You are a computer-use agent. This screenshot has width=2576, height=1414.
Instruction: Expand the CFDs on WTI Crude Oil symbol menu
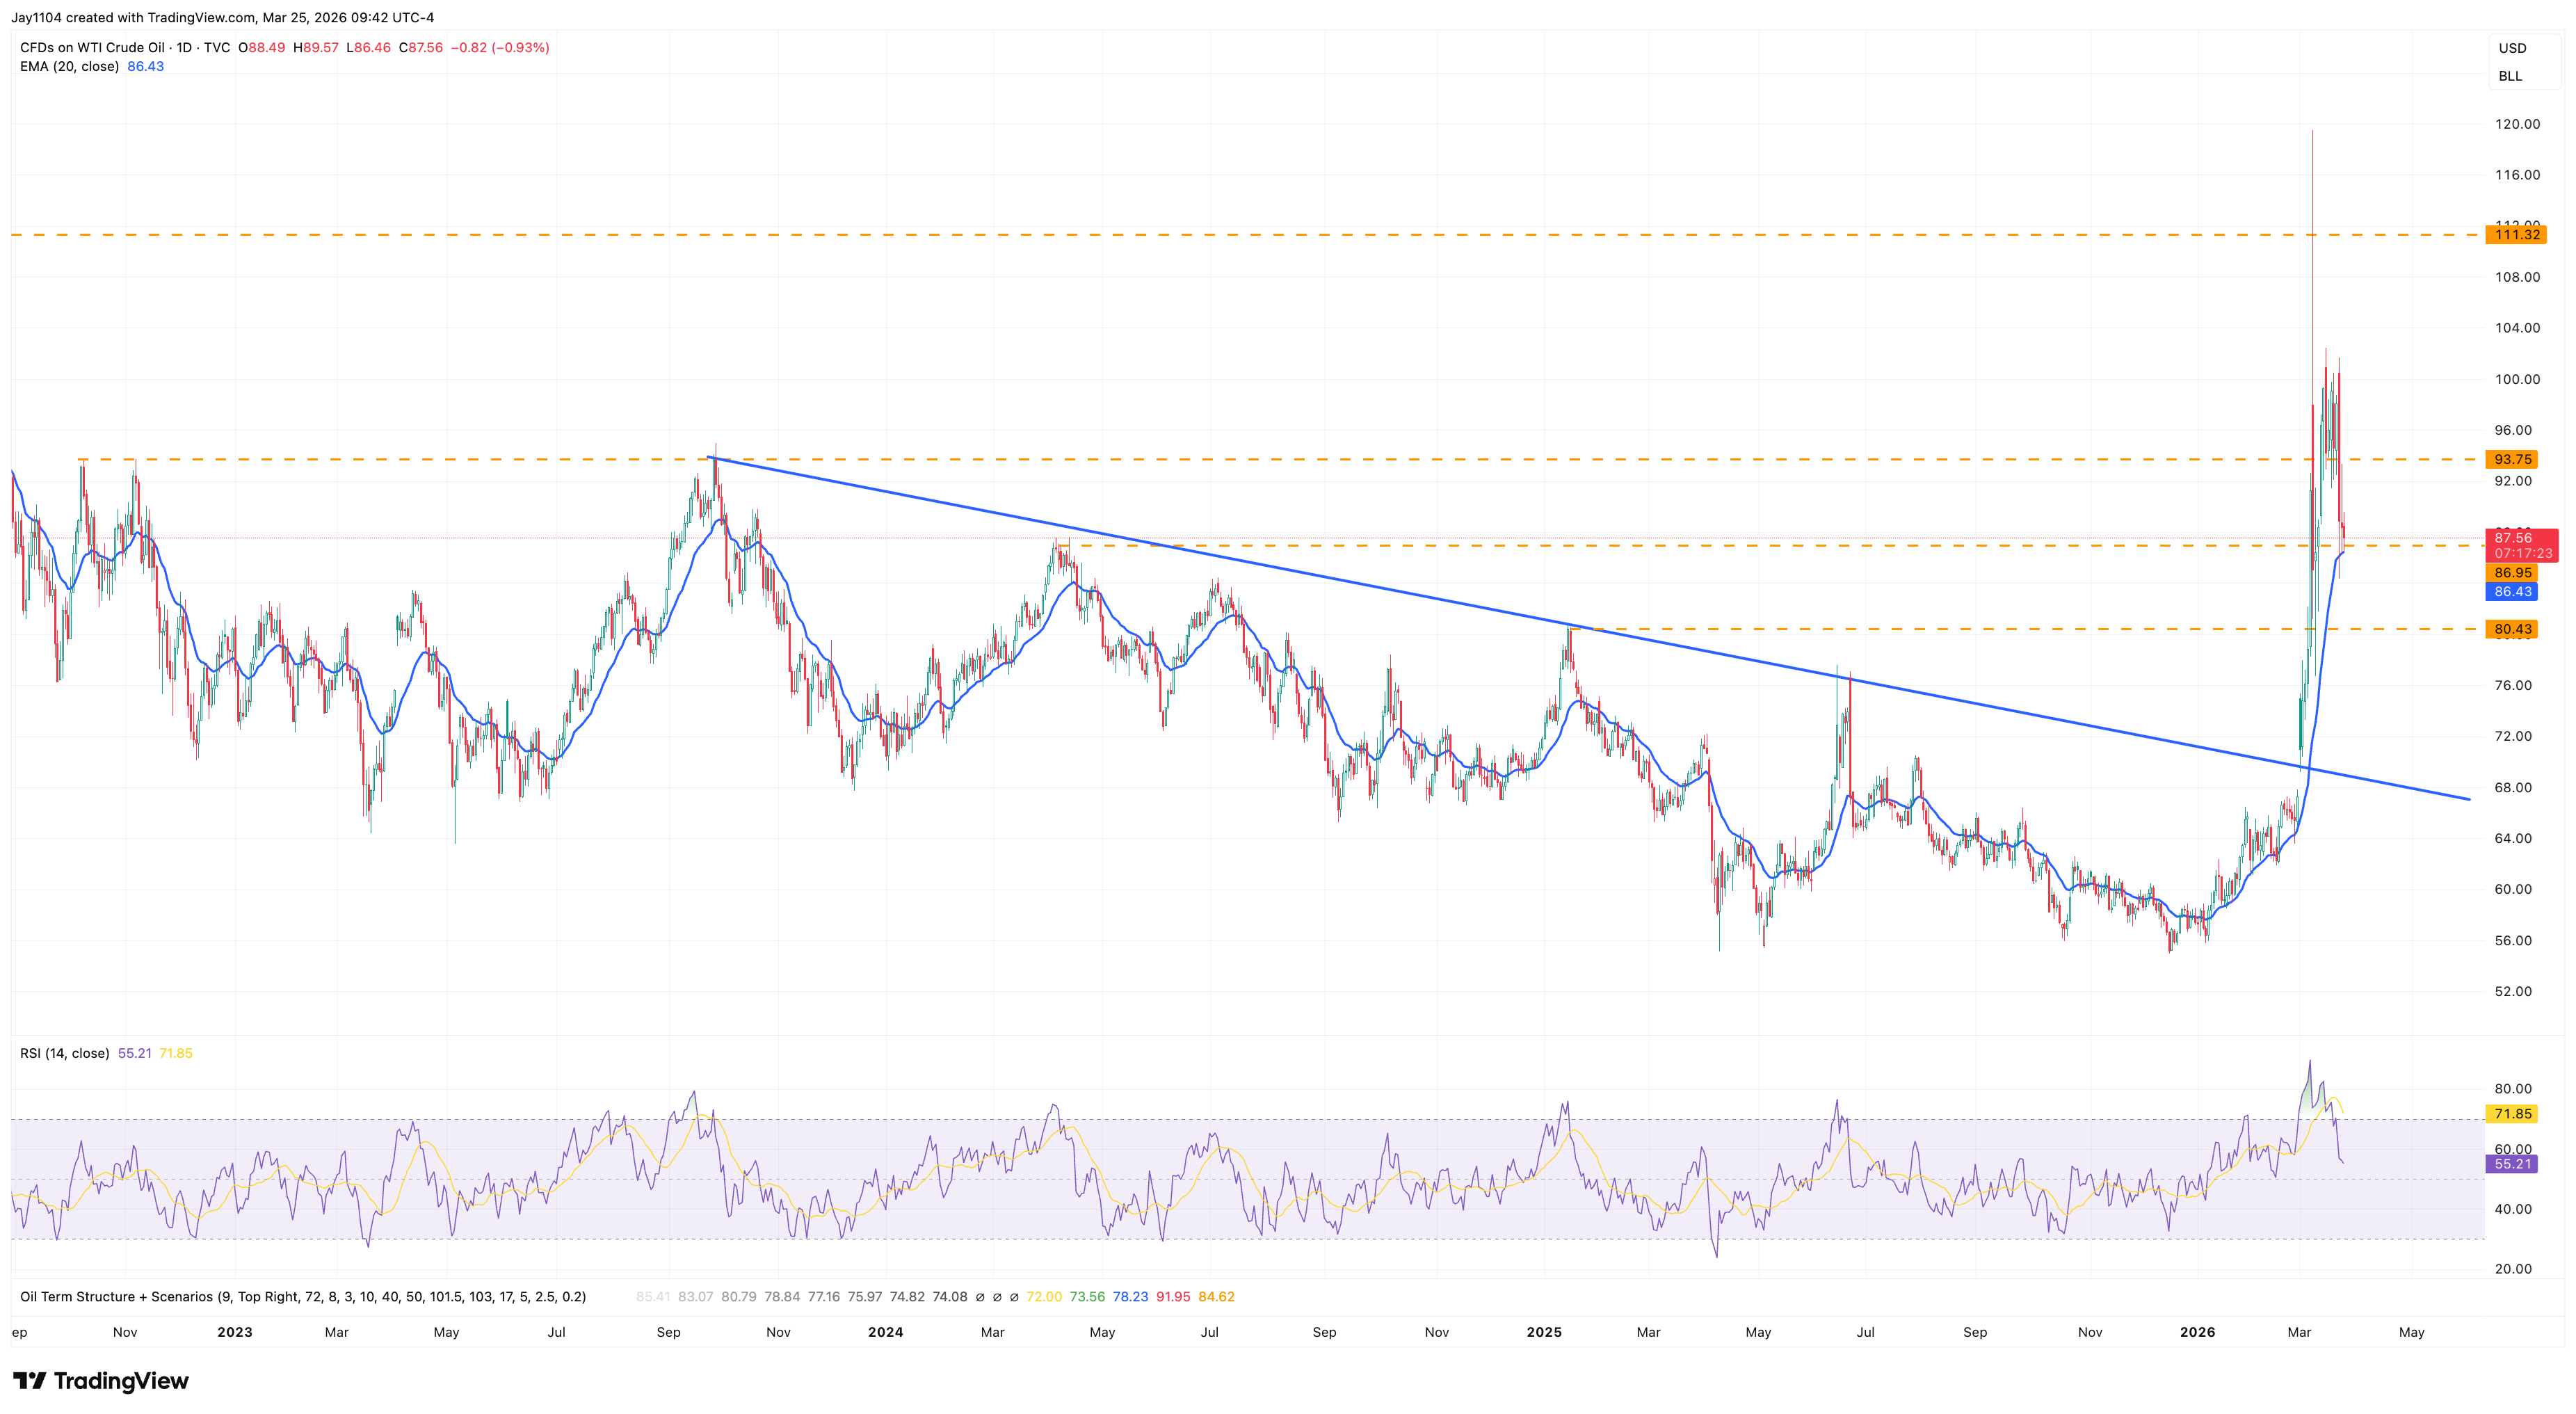point(95,47)
